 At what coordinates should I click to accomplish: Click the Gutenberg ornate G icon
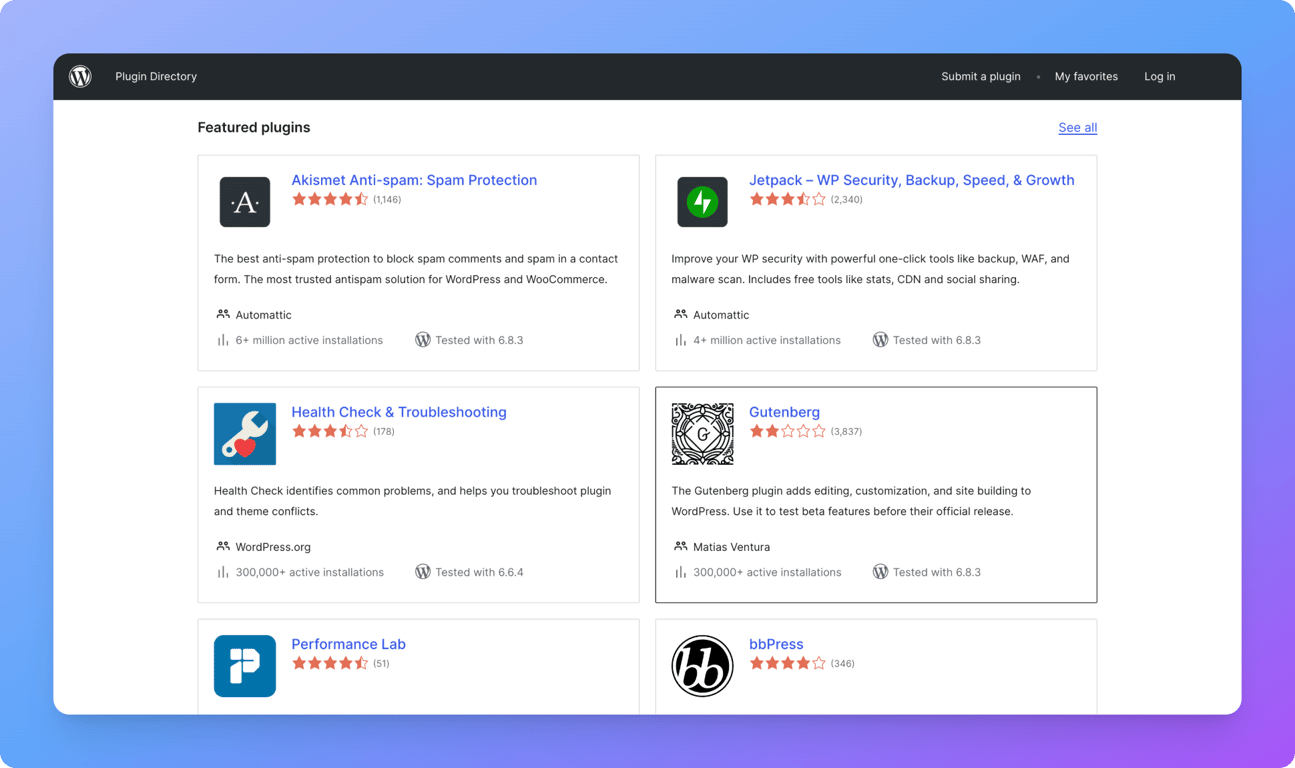[702, 434]
